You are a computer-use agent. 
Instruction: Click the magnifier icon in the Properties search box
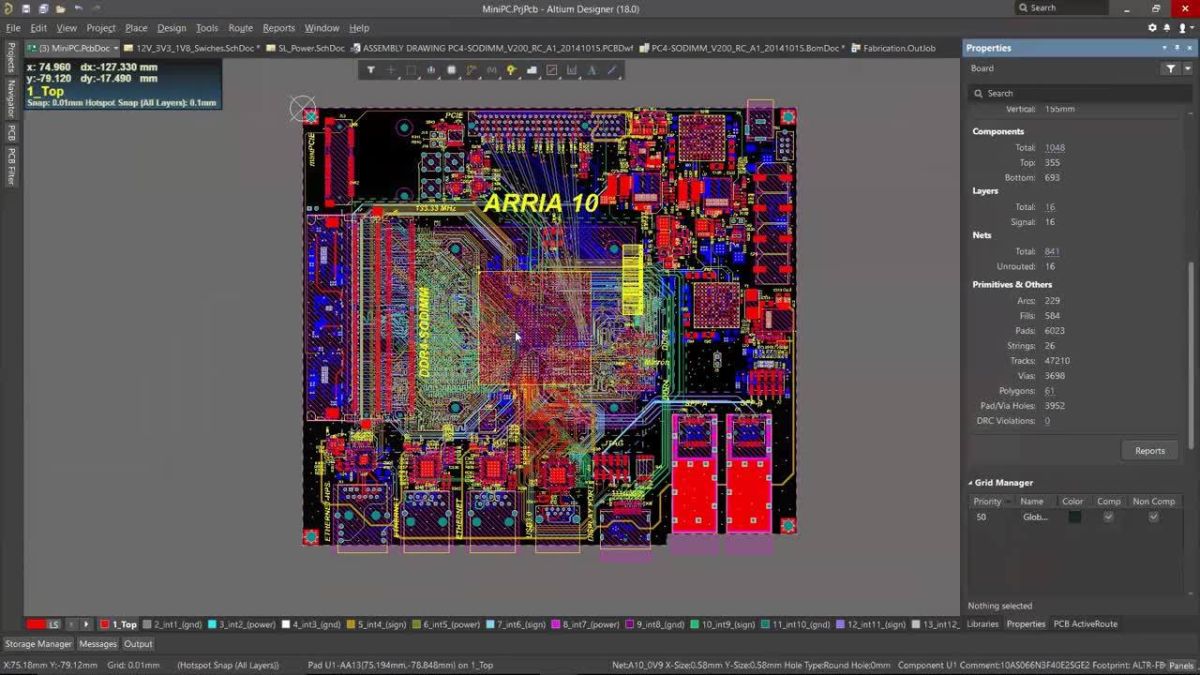tap(978, 93)
